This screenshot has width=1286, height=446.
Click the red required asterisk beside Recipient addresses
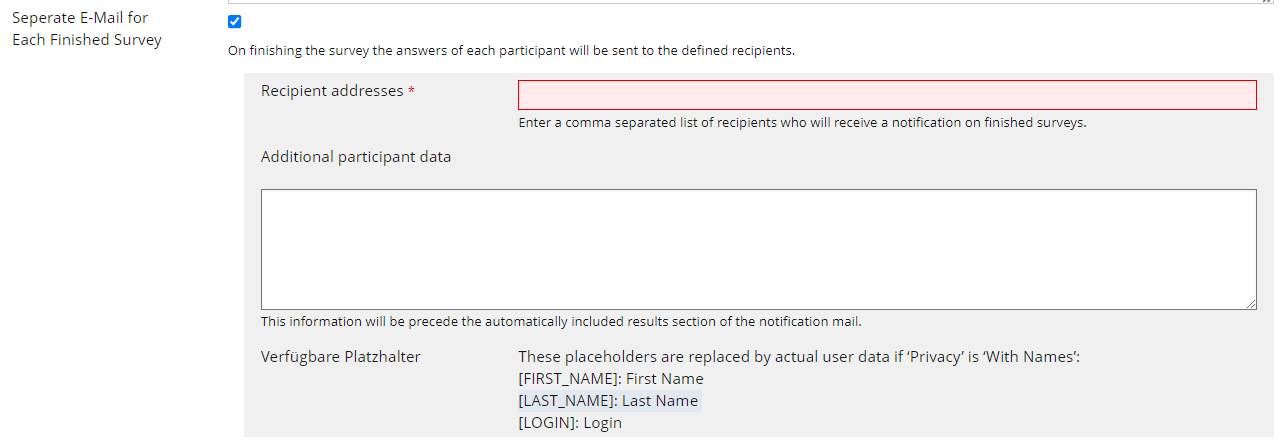coord(412,92)
